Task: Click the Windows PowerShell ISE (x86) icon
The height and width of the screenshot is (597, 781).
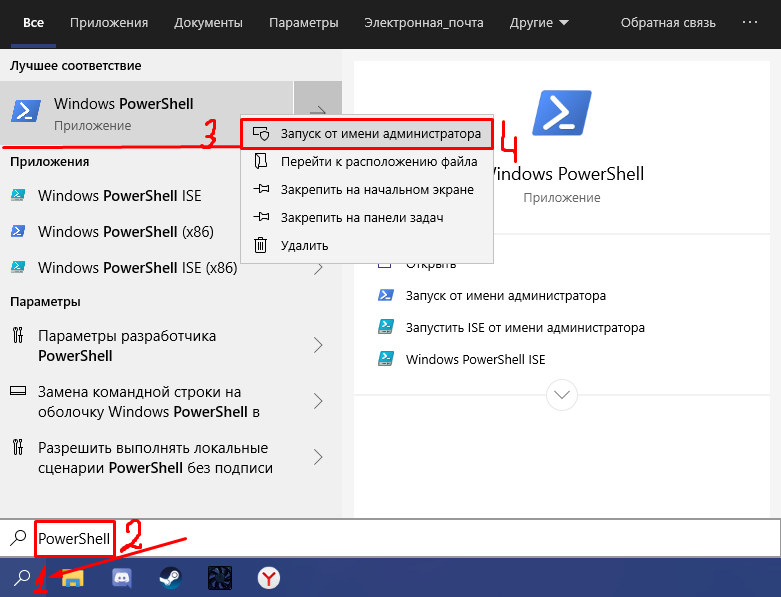Action: 18,267
